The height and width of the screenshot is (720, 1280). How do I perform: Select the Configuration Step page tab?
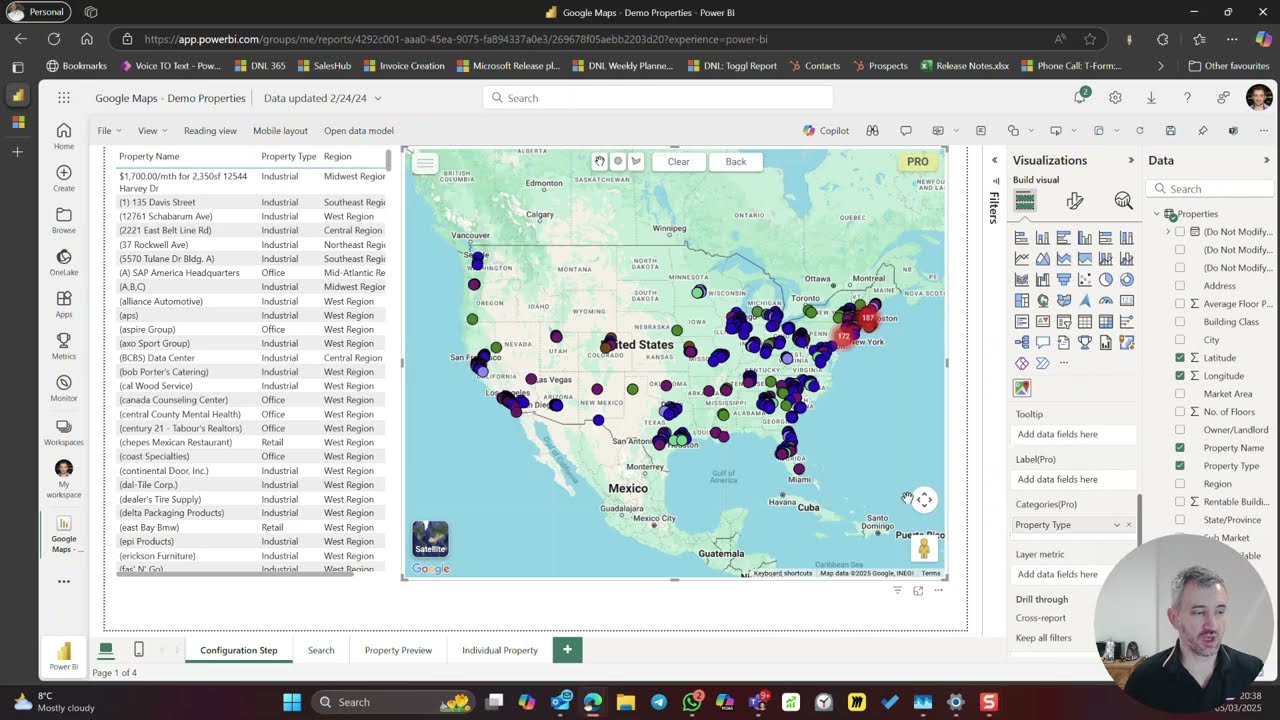pos(238,650)
